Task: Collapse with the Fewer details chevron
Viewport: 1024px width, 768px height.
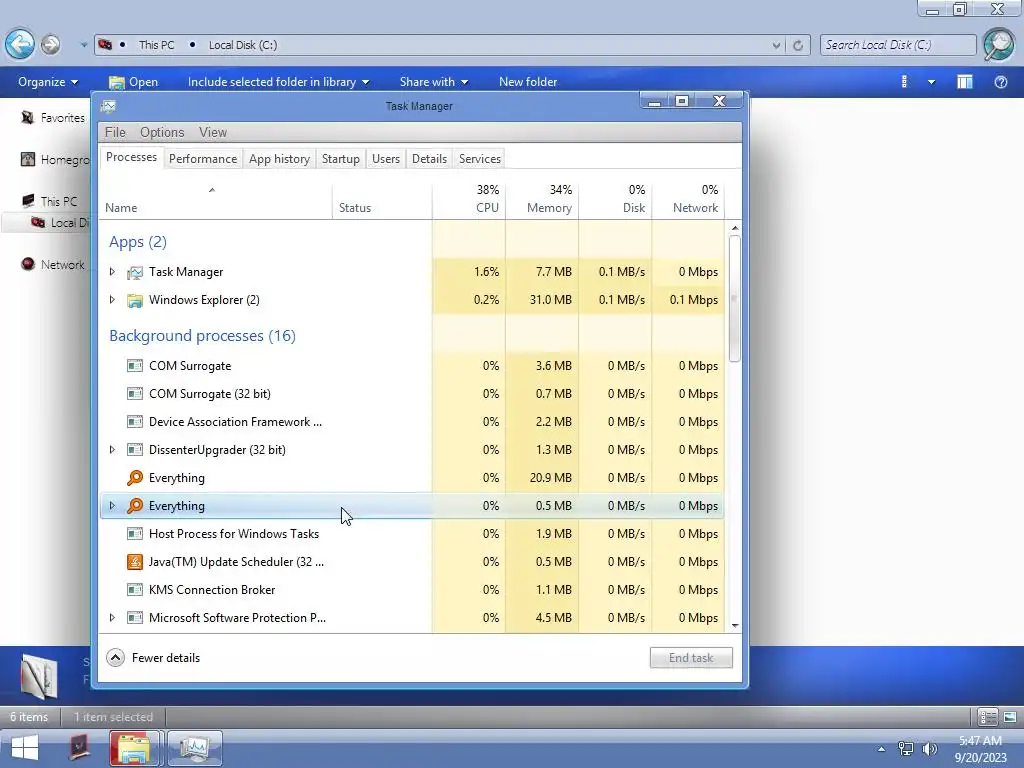Action: (x=116, y=658)
